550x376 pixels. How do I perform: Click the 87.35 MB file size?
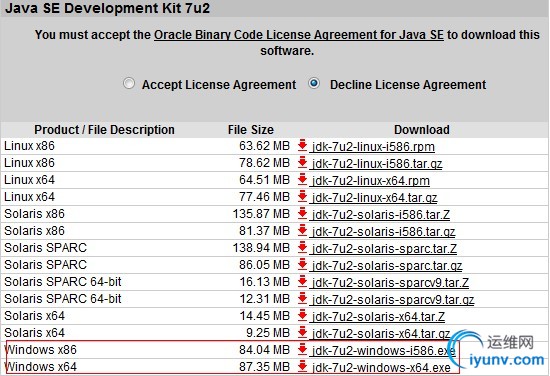pos(264,367)
